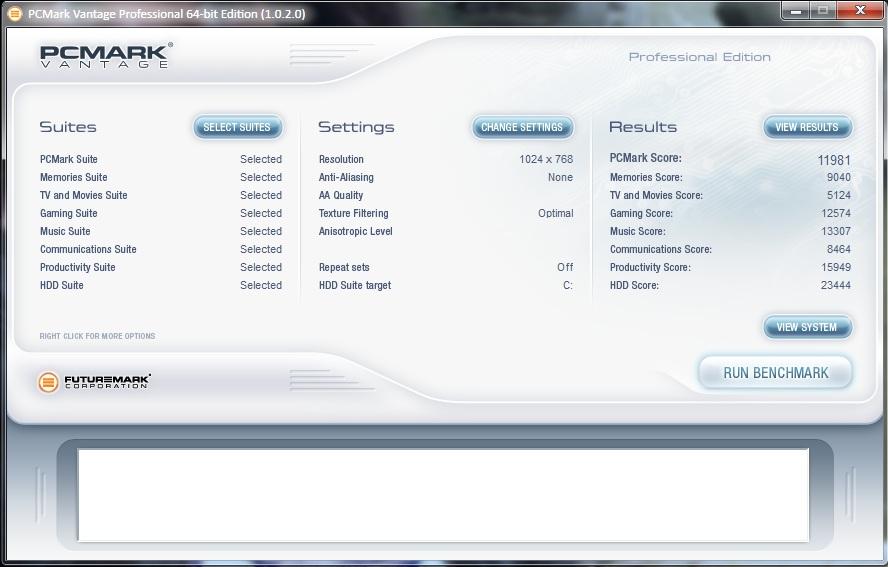Minimize the PCMark Vantage window

[x=796, y=11]
